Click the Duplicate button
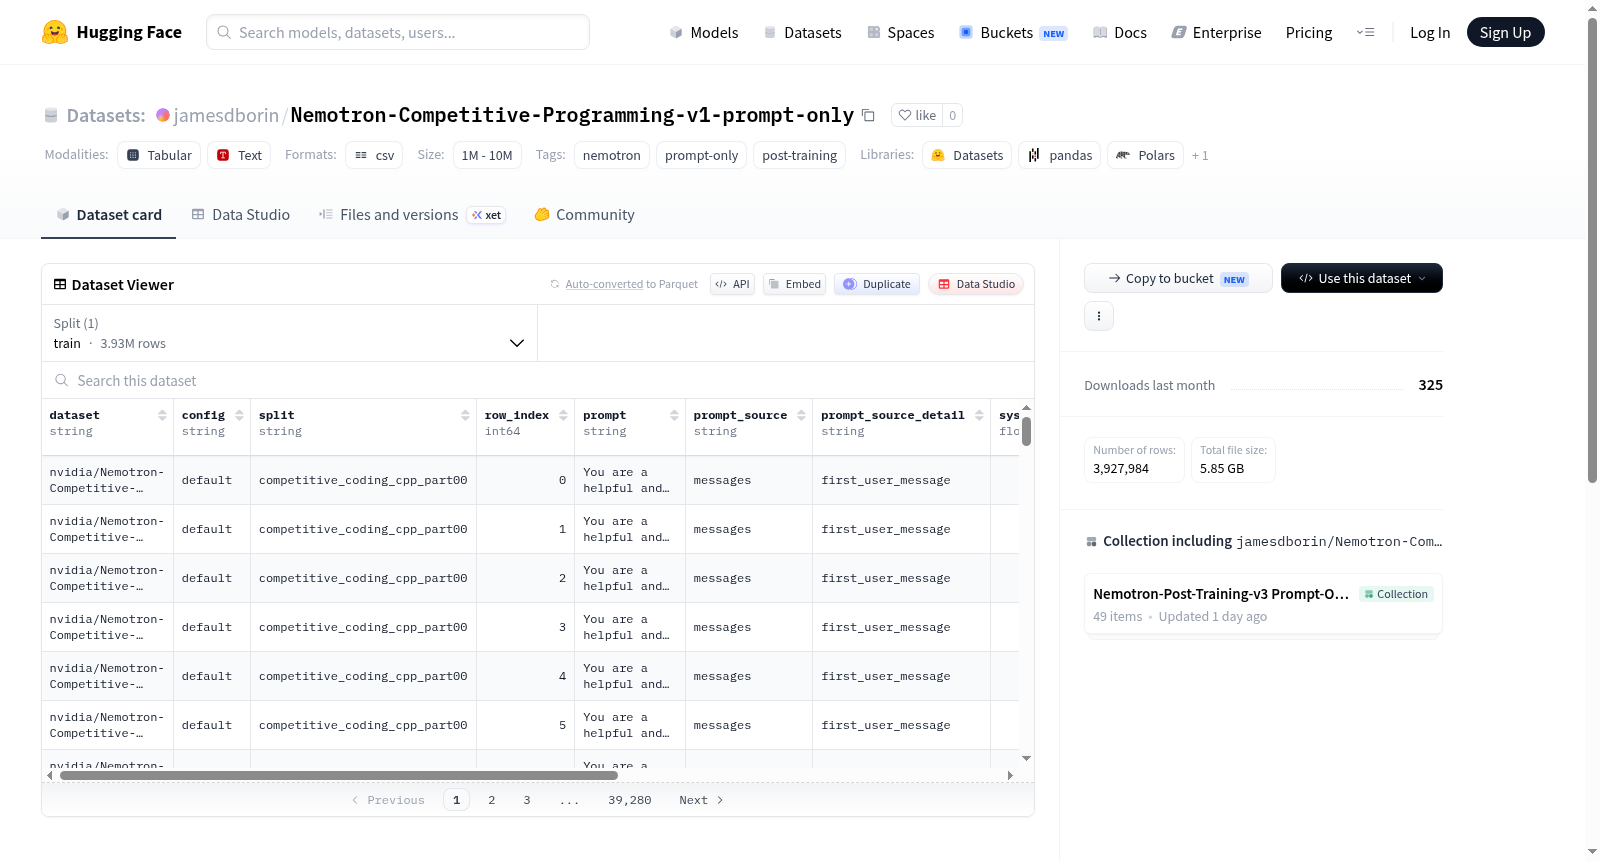Screen dimensions: 1600x861 (x=877, y=284)
